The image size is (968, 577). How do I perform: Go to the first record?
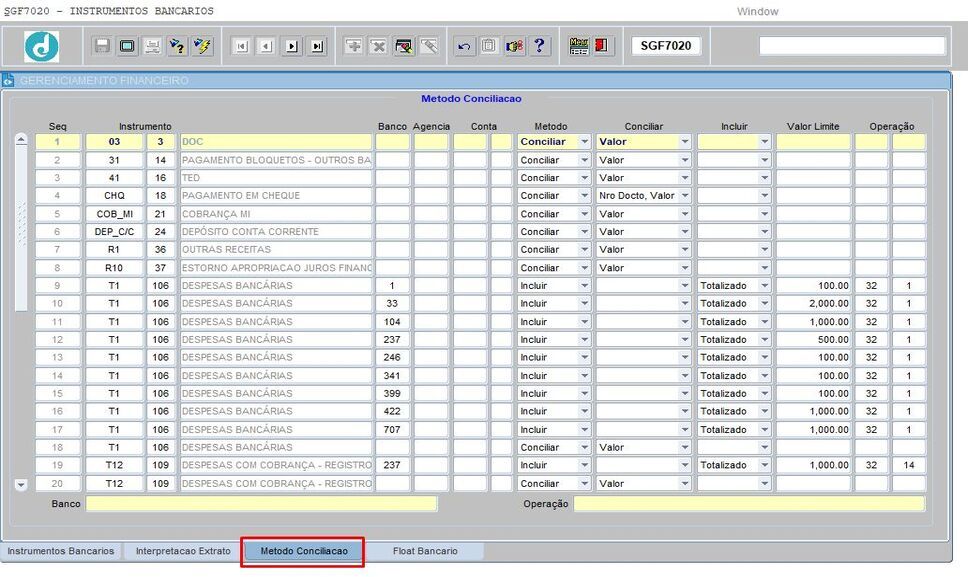click(x=241, y=46)
